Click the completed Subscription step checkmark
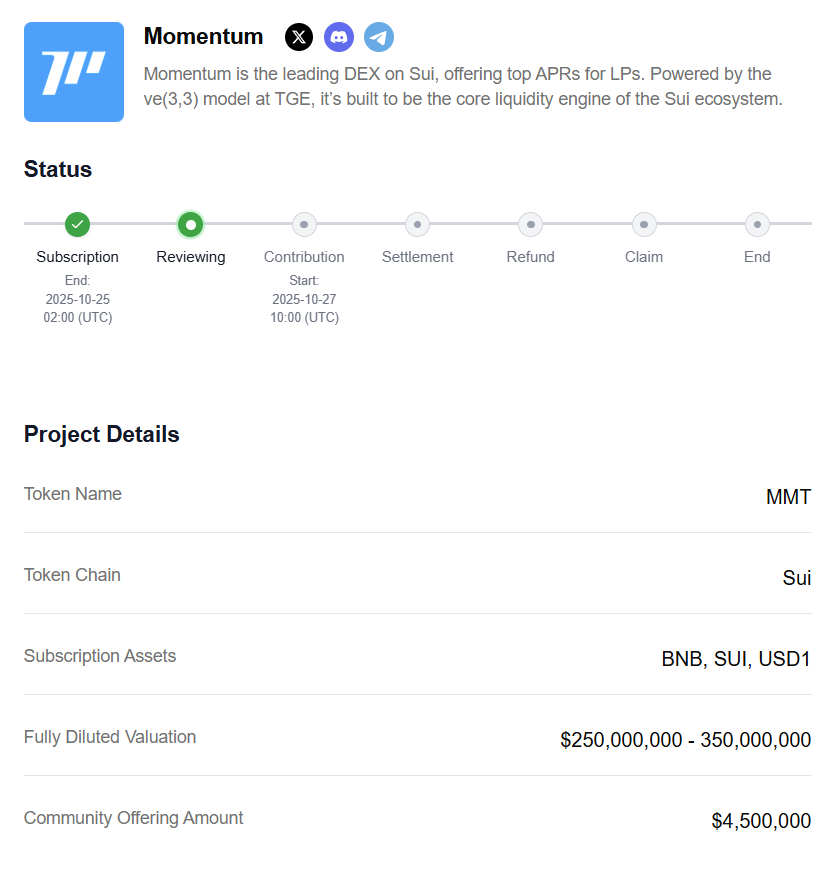The image size is (836, 875). tap(77, 224)
